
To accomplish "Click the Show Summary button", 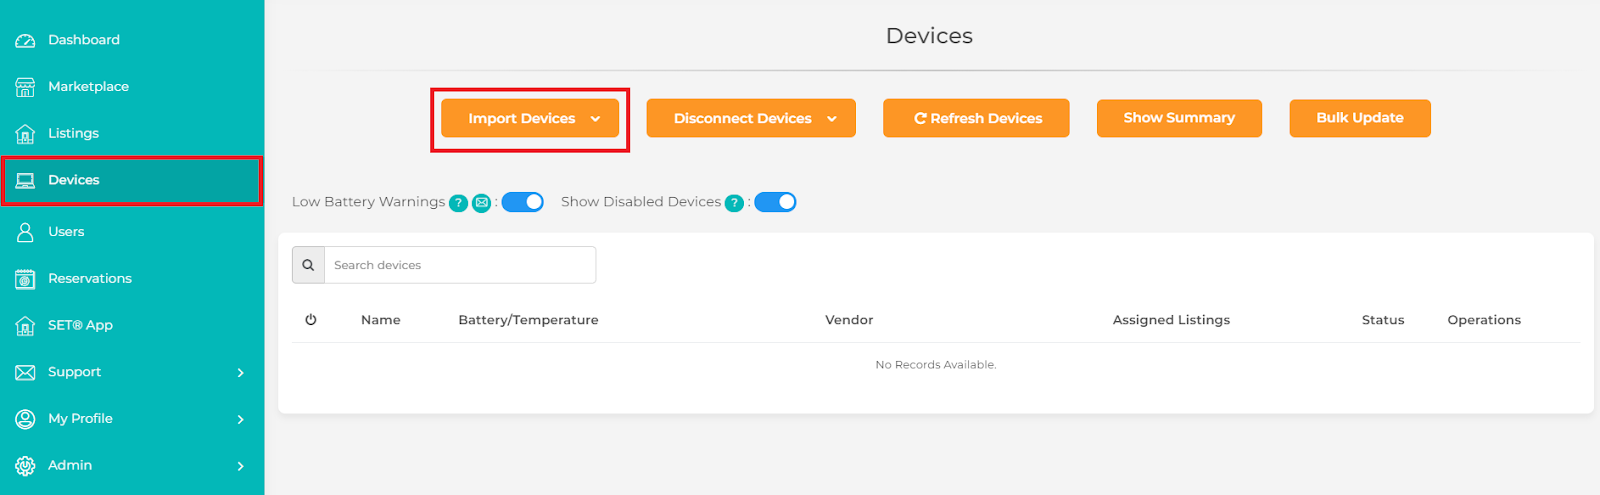I will [1179, 118].
